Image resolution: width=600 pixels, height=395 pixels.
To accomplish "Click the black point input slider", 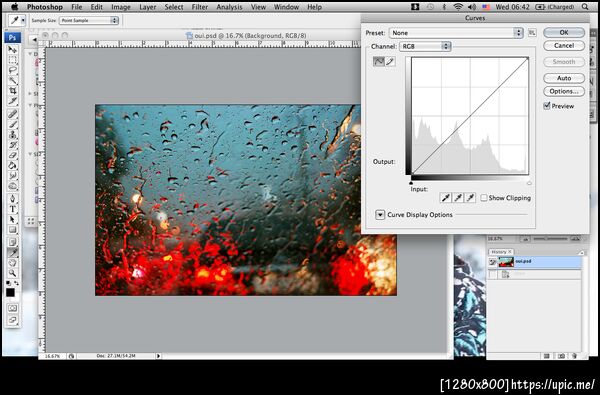I will 411,183.
